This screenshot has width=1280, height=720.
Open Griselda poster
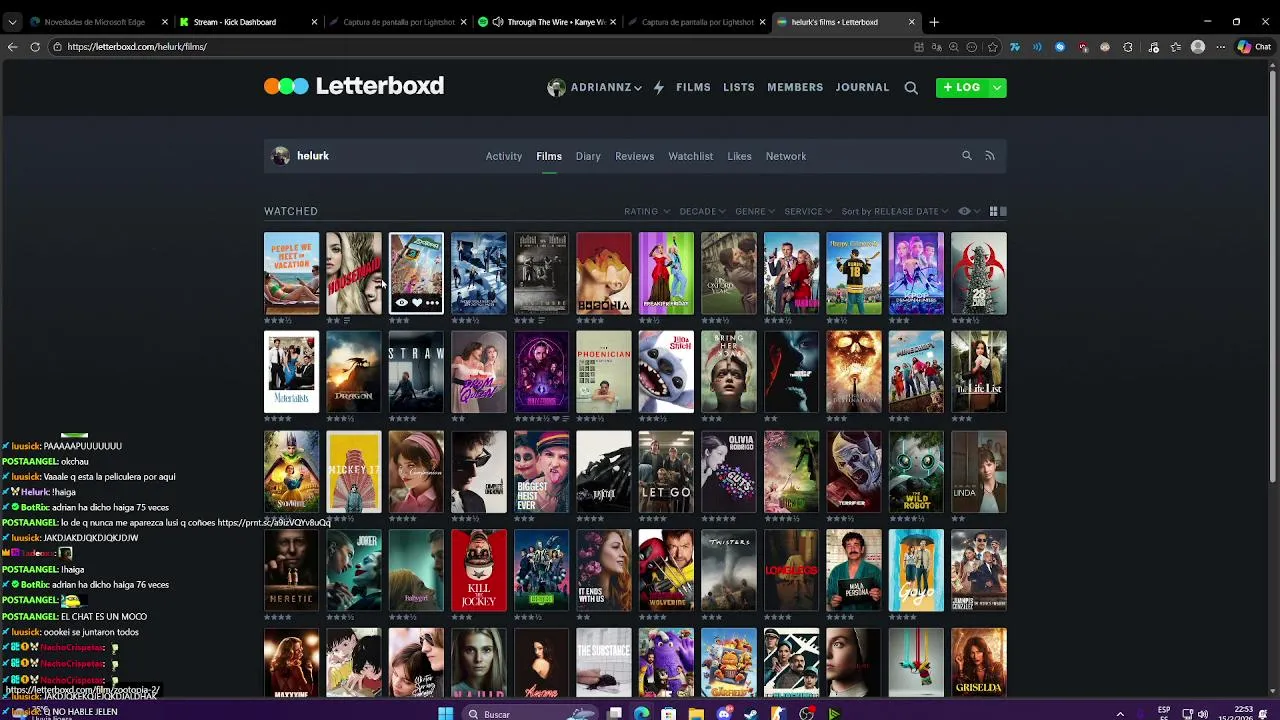[x=979, y=662]
